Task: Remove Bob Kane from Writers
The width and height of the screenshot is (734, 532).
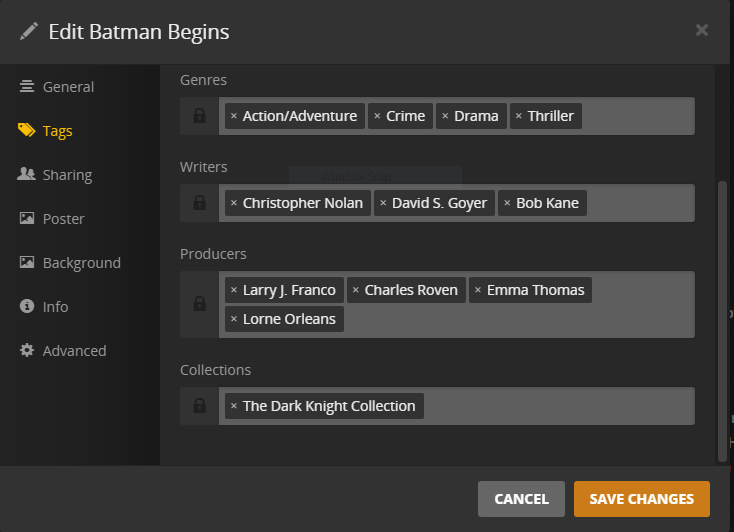Action: click(507, 203)
